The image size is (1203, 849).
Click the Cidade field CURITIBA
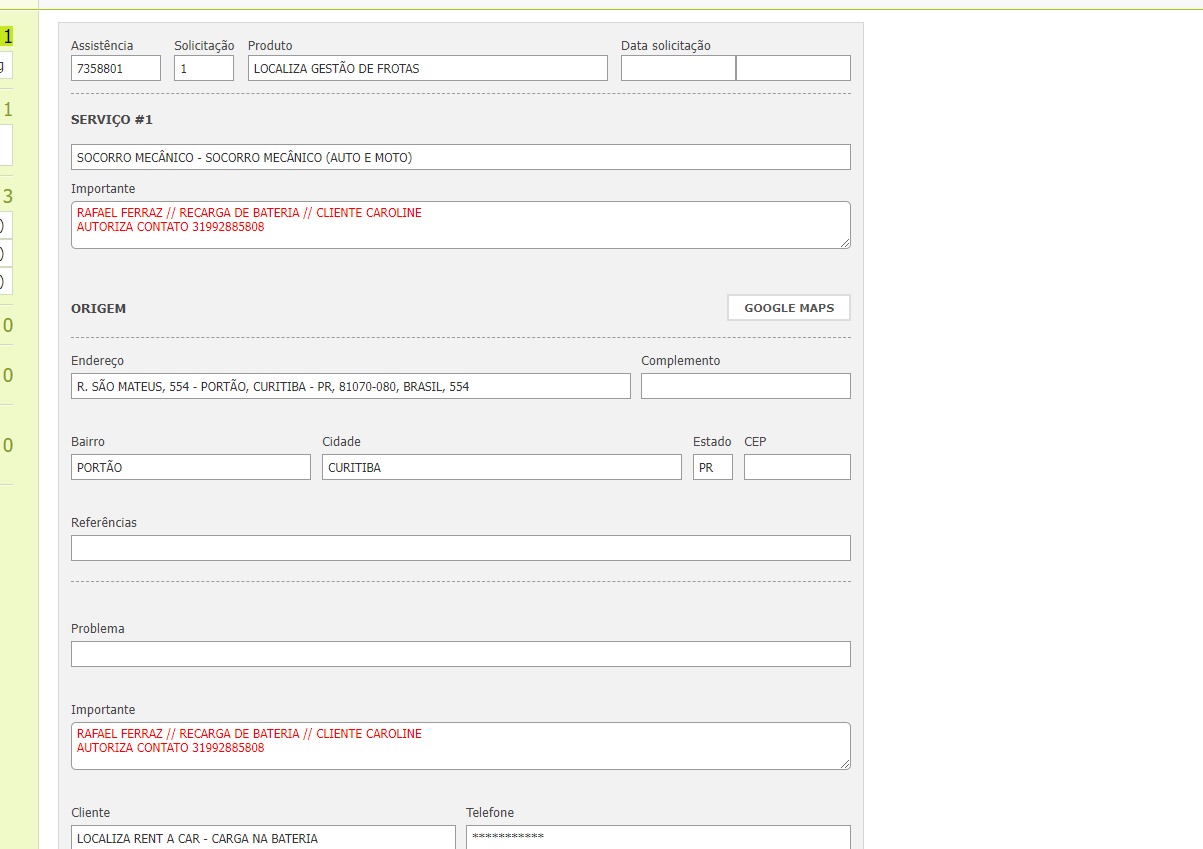coord(502,467)
